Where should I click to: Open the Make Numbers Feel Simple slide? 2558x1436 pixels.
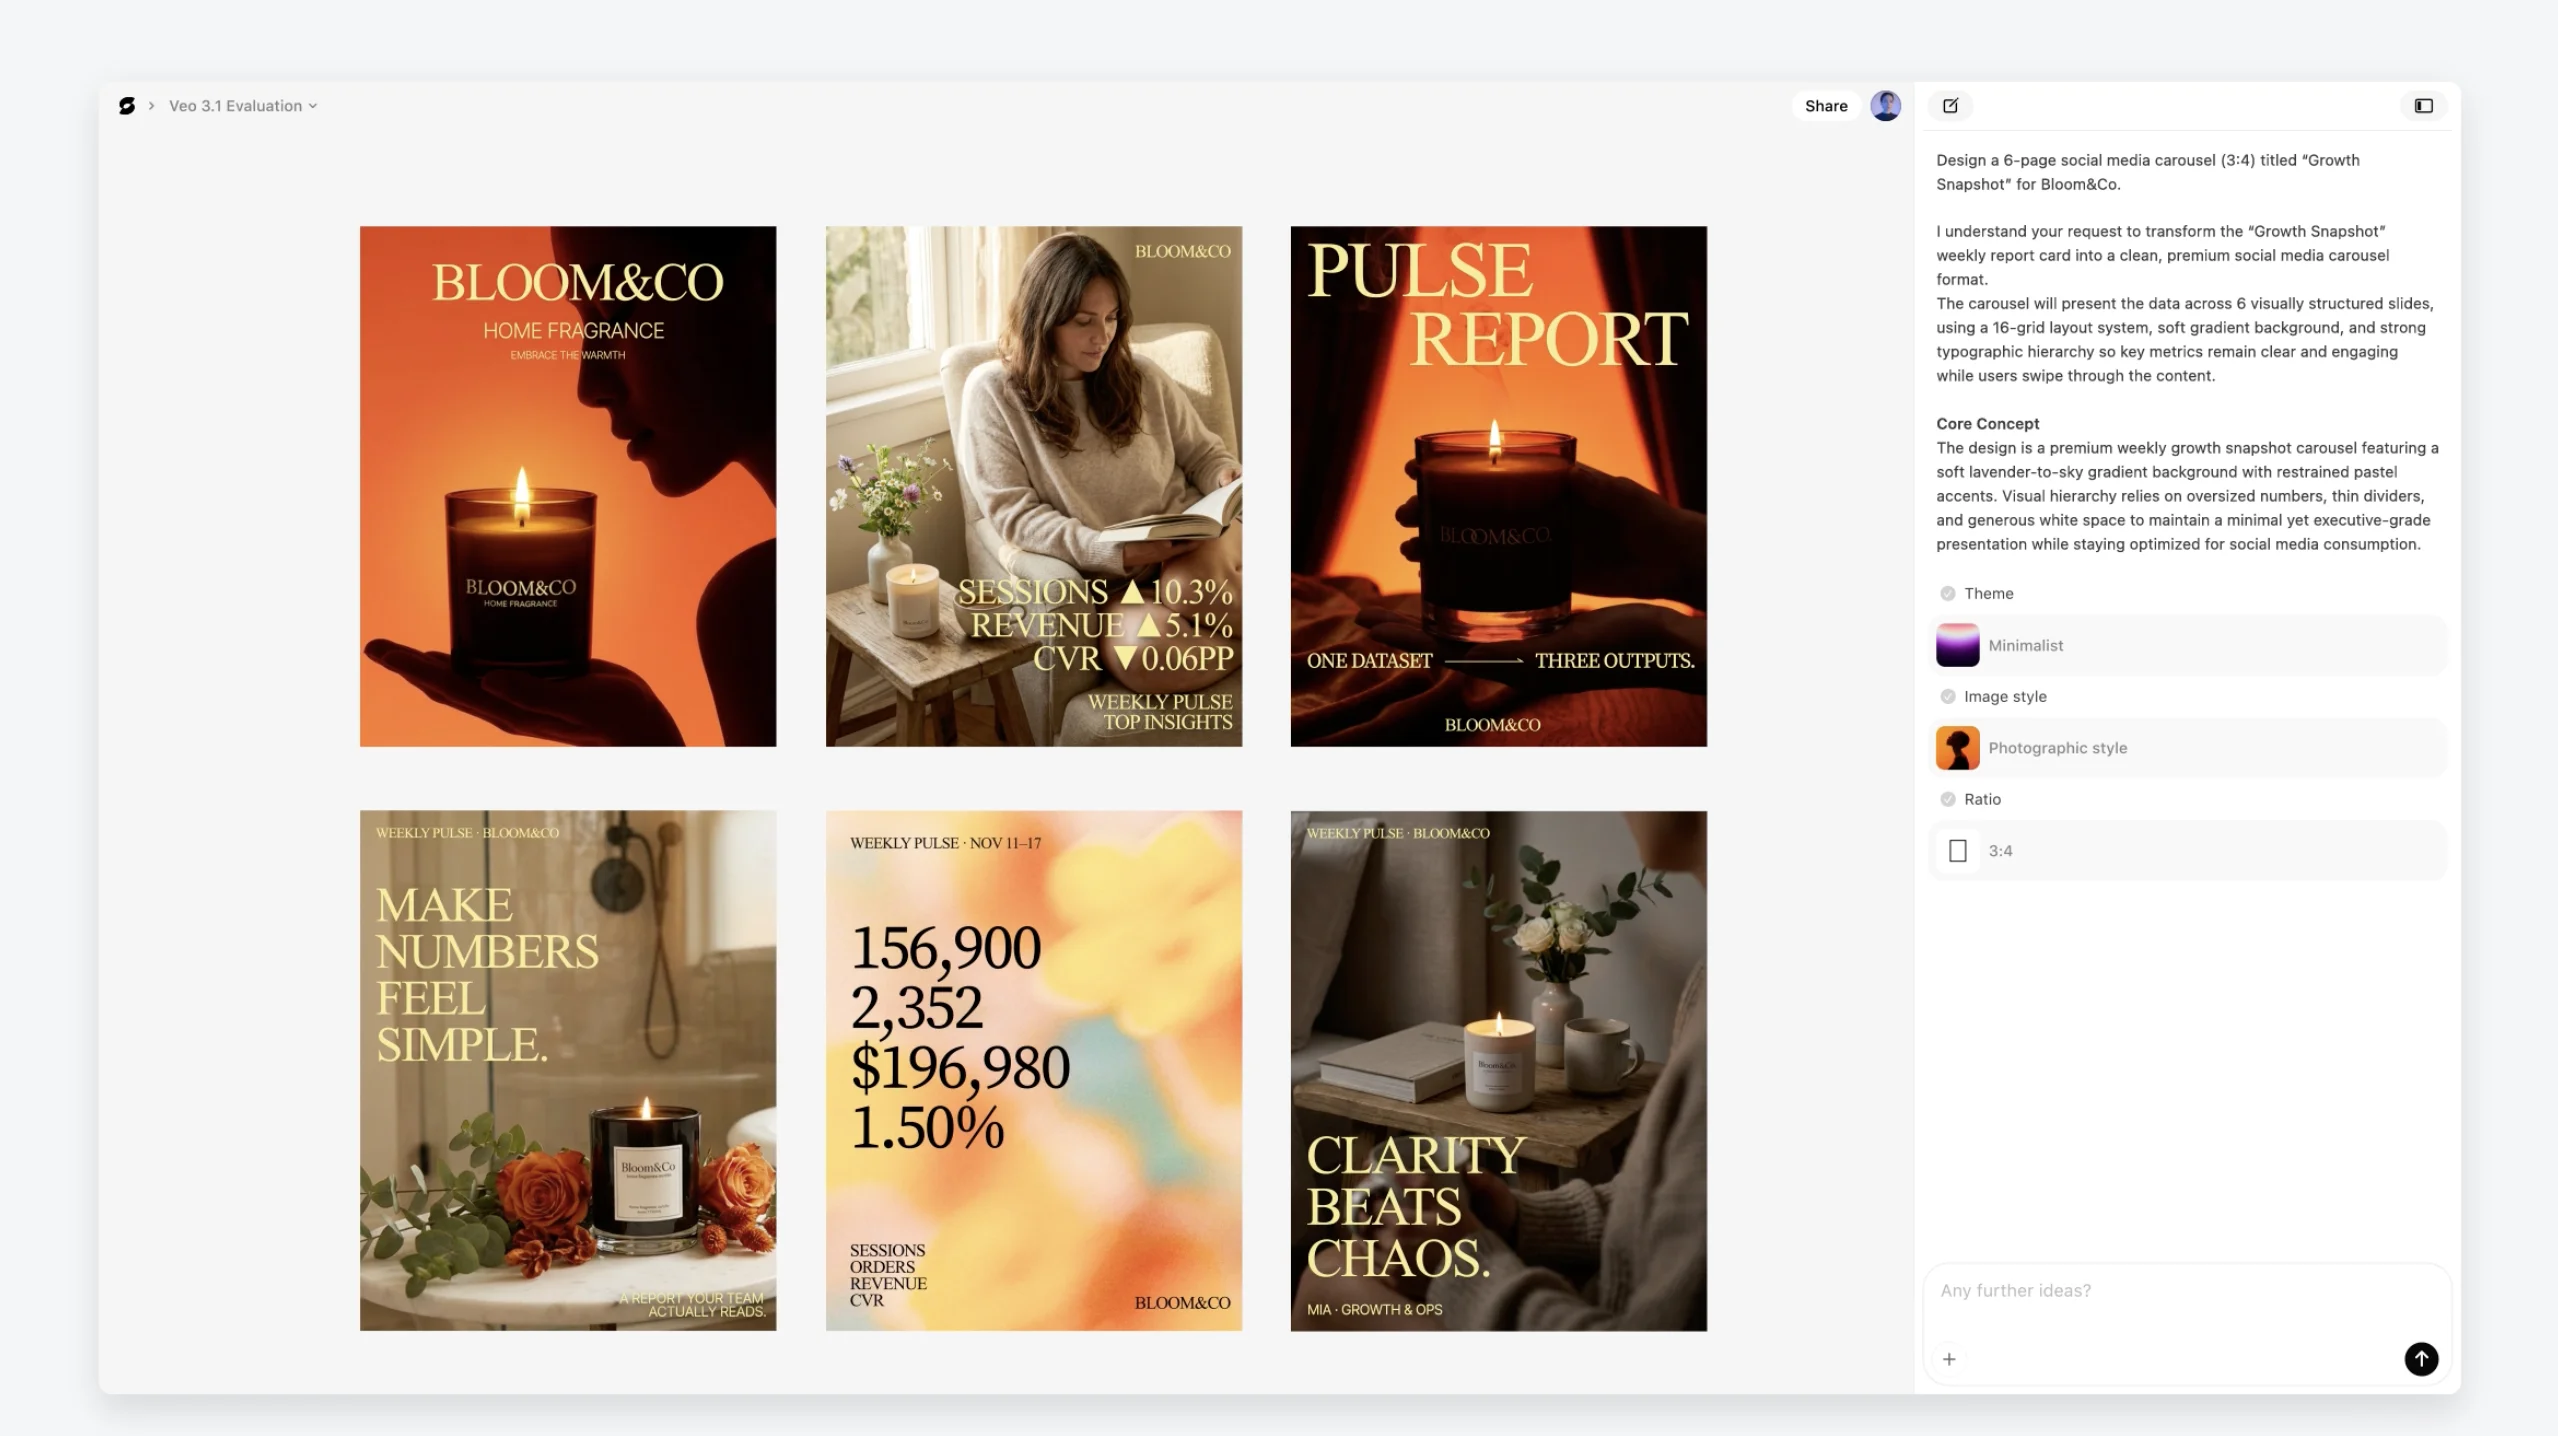click(567, 1070)
